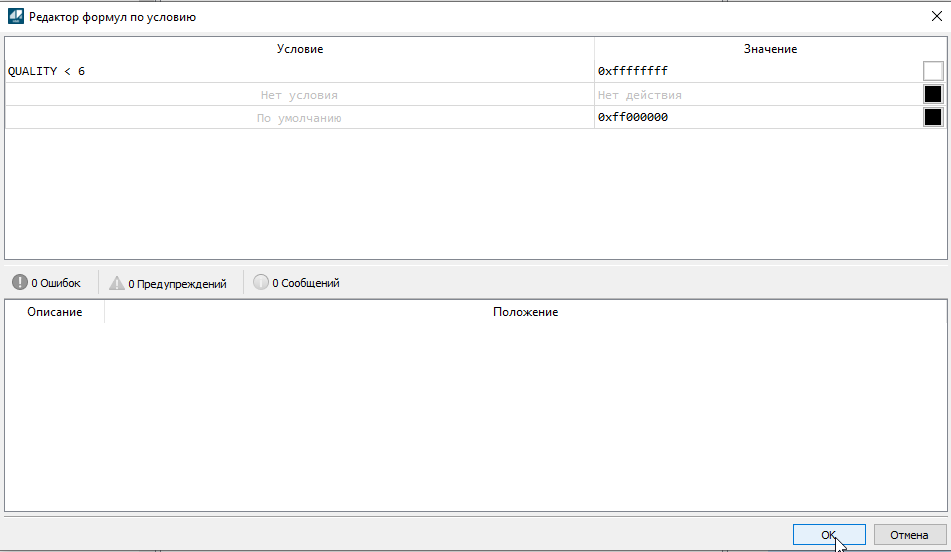This screenshot has width=951, height=552.
Task: Sort by the Описание column header
Action: [54, 312]
